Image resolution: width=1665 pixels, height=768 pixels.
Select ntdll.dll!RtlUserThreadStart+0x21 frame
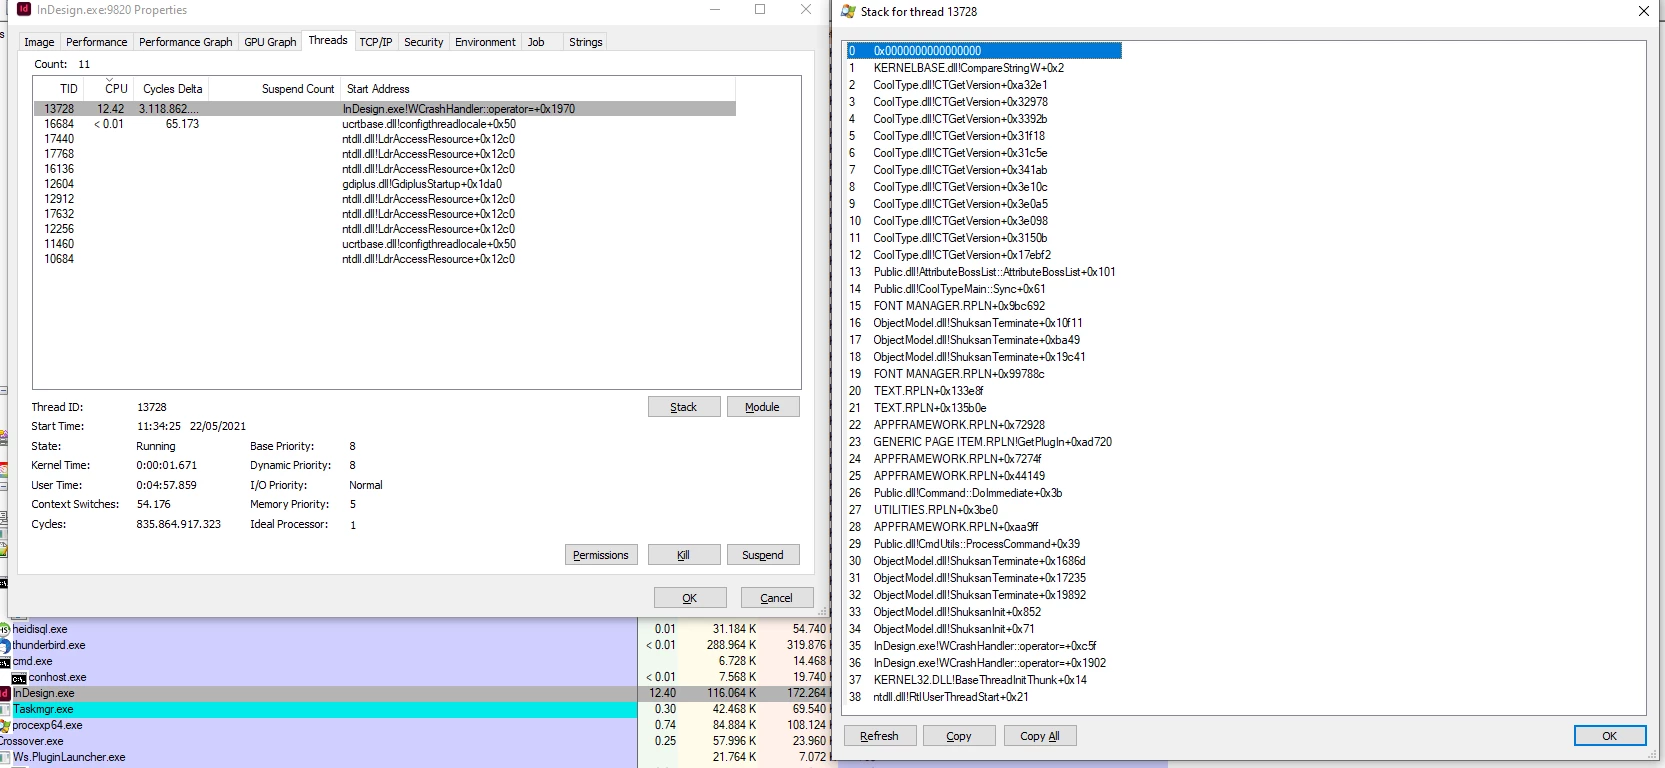click(x=950, y=697)
